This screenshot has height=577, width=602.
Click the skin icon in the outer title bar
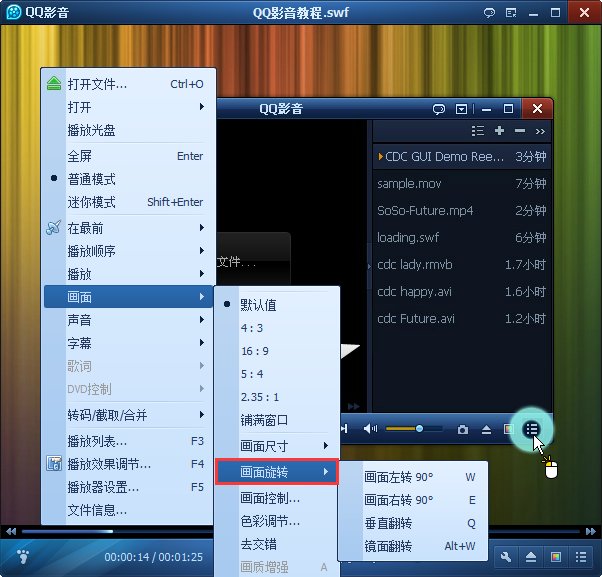[511, 13]
